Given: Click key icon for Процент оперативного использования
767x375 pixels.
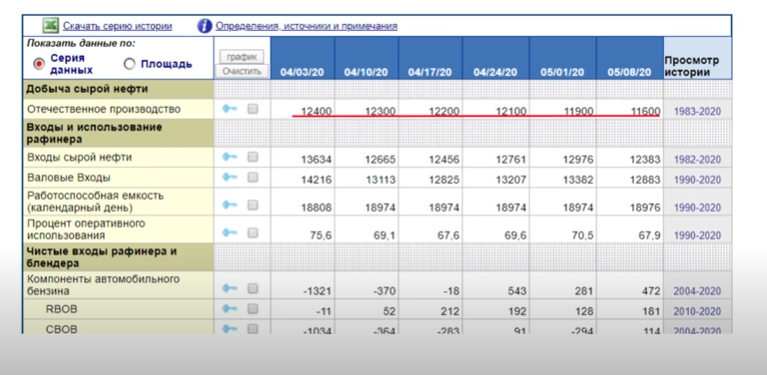Looking at the screenshot, I should point(229,233).
